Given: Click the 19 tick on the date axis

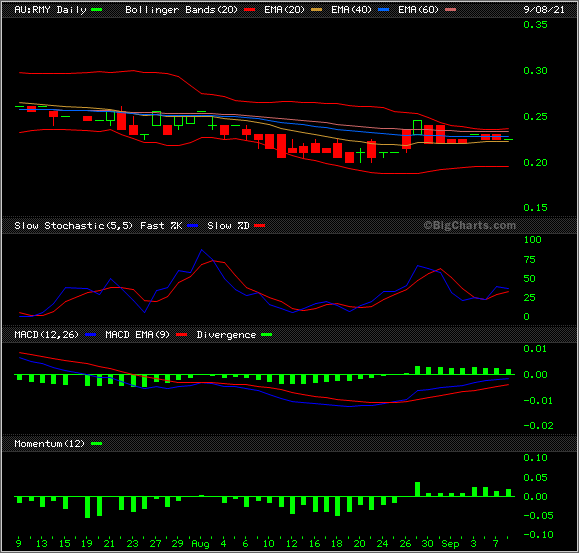Looking at the screenshot, I should 87,543.
